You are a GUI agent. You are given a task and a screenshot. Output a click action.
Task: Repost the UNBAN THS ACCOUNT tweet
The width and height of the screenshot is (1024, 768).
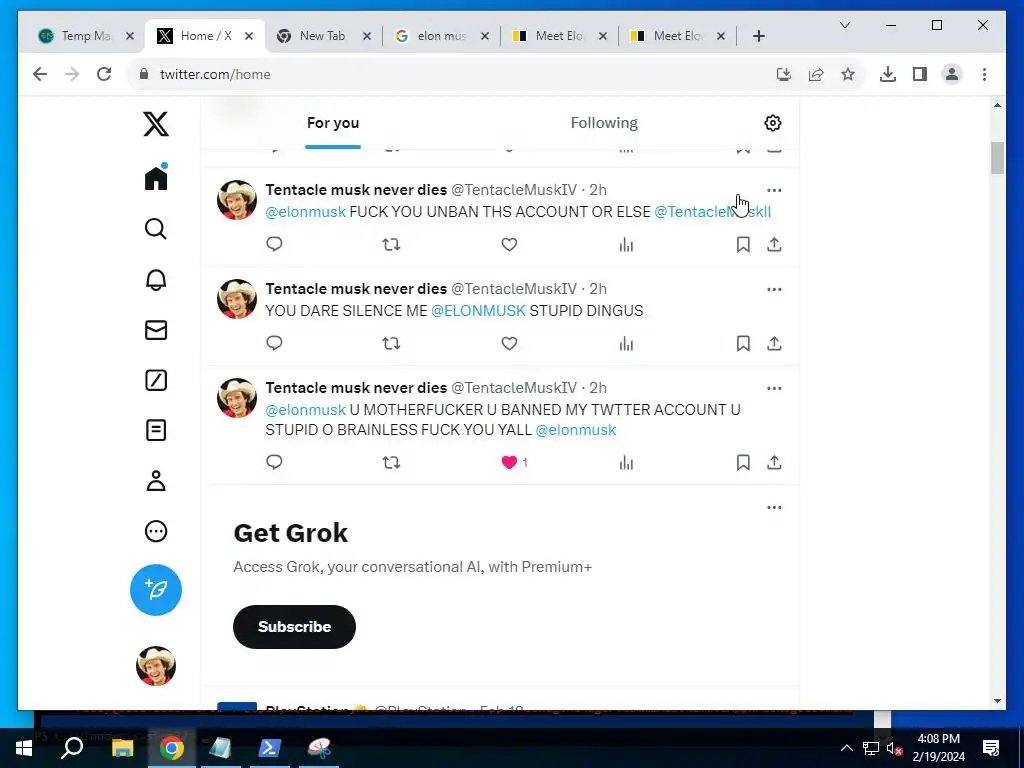tap(391, 244)
